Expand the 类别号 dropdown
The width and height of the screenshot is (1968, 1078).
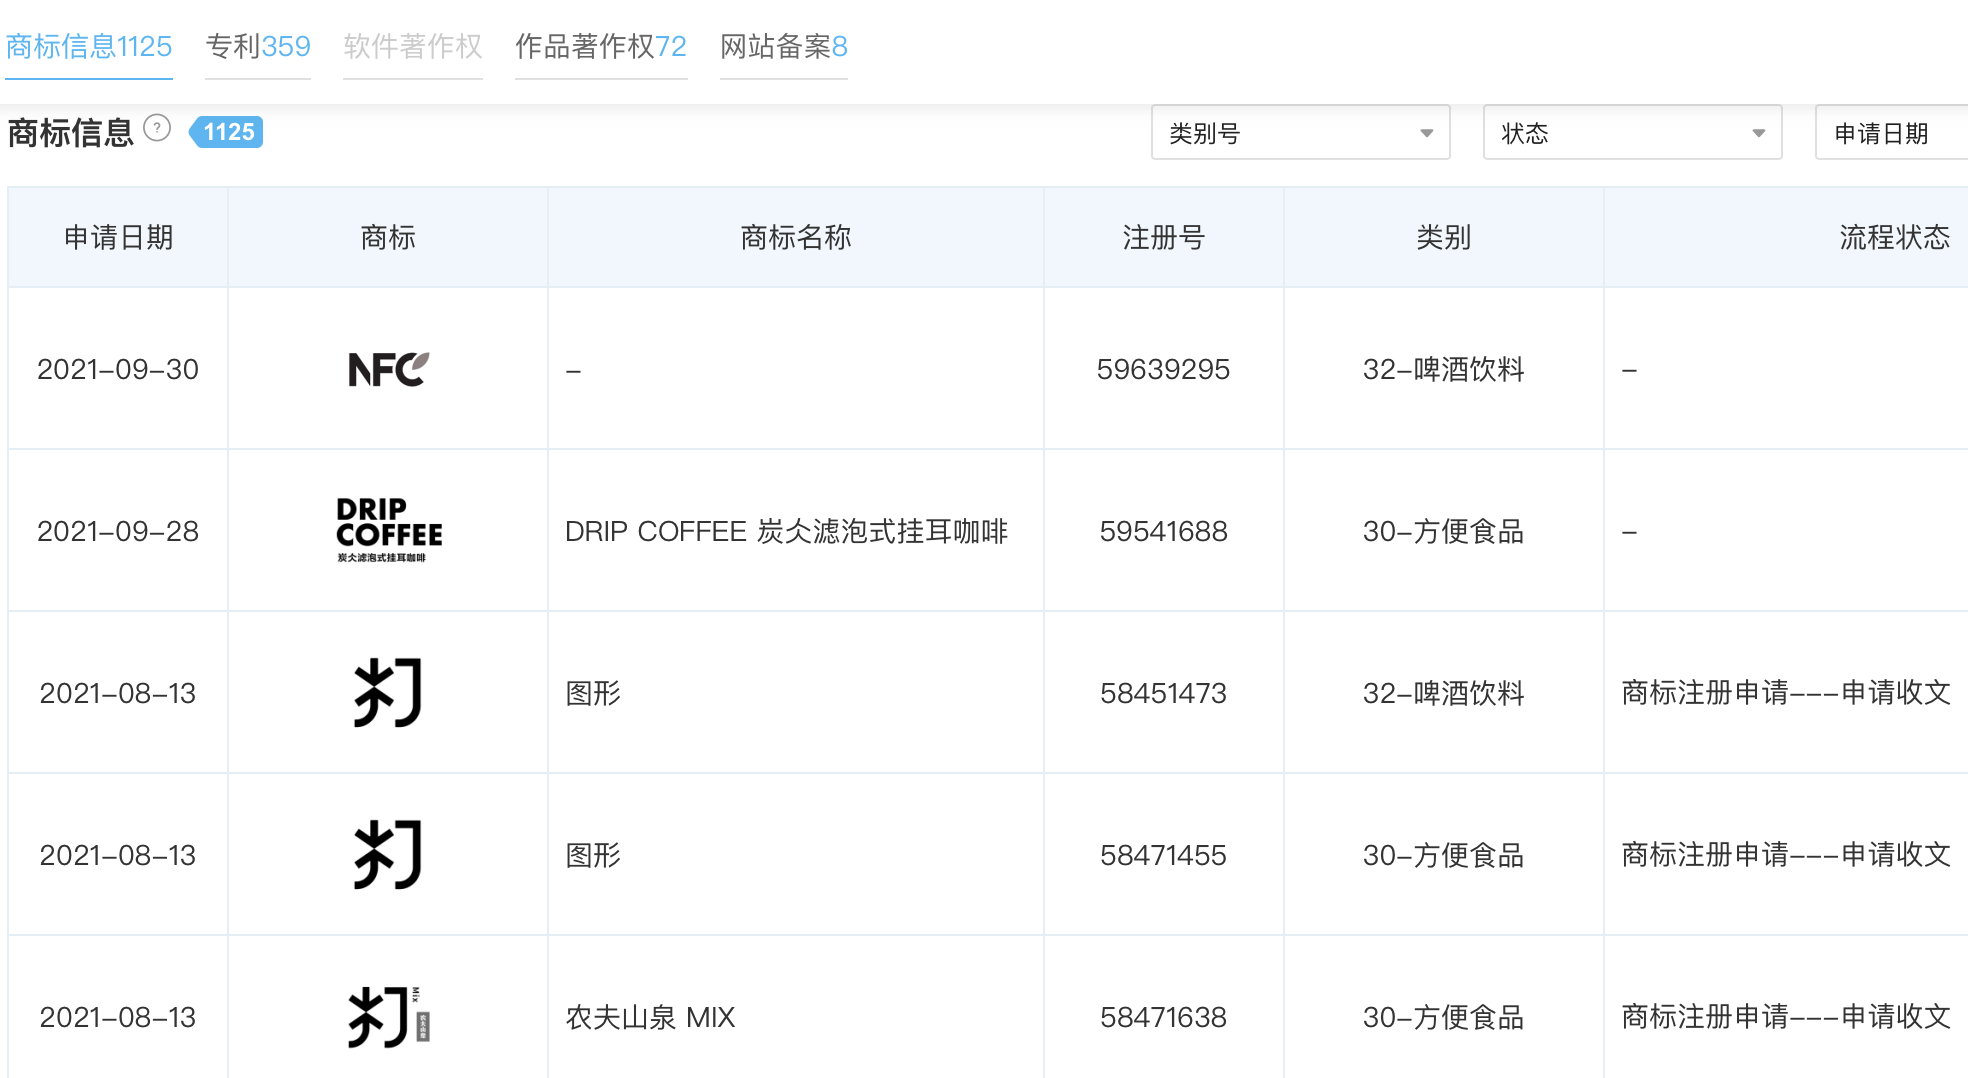pyautogui.click(x=1300, y=133)
